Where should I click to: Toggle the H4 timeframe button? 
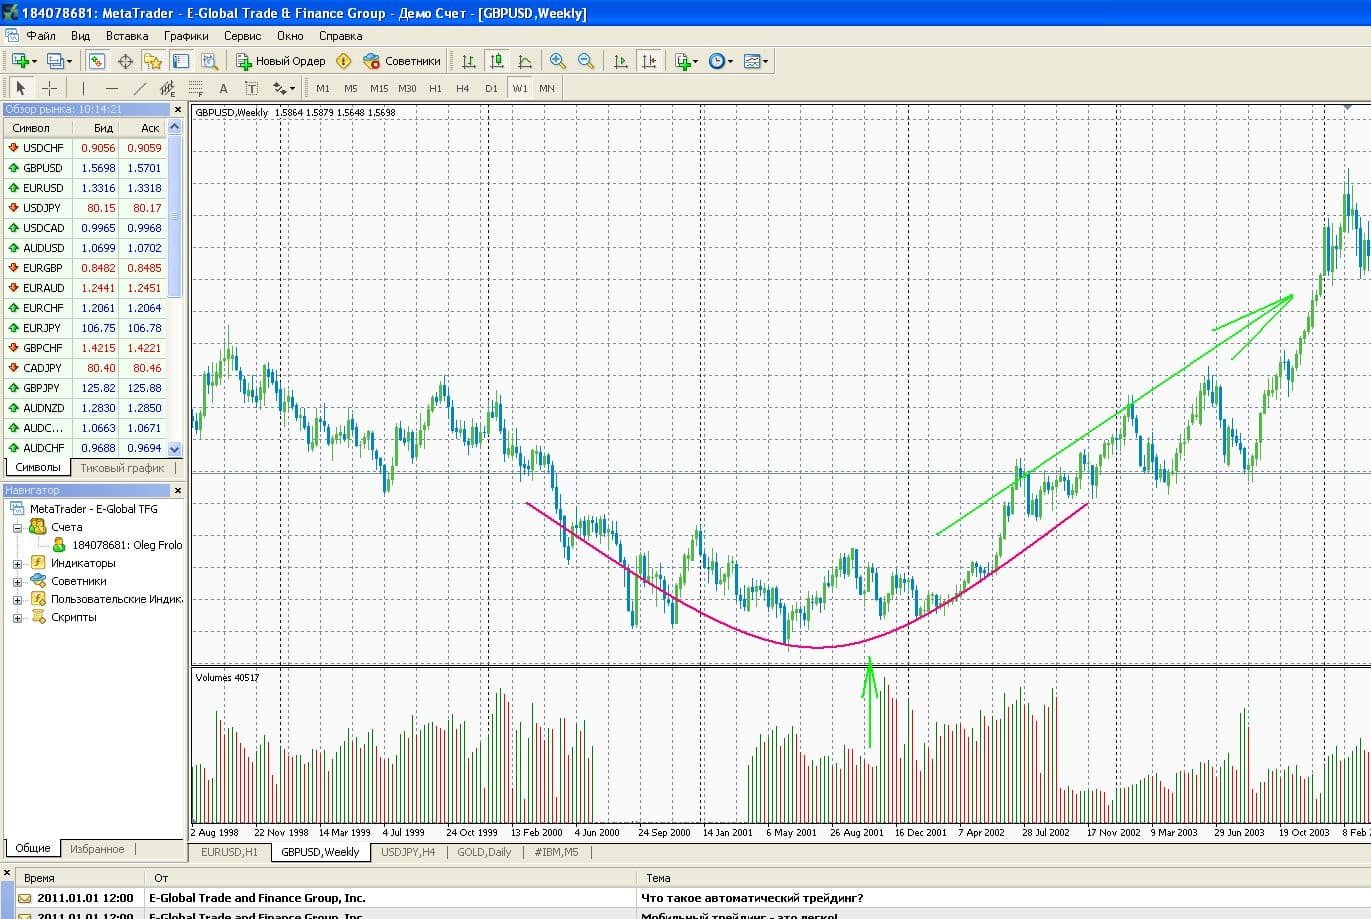click(462, 88)
